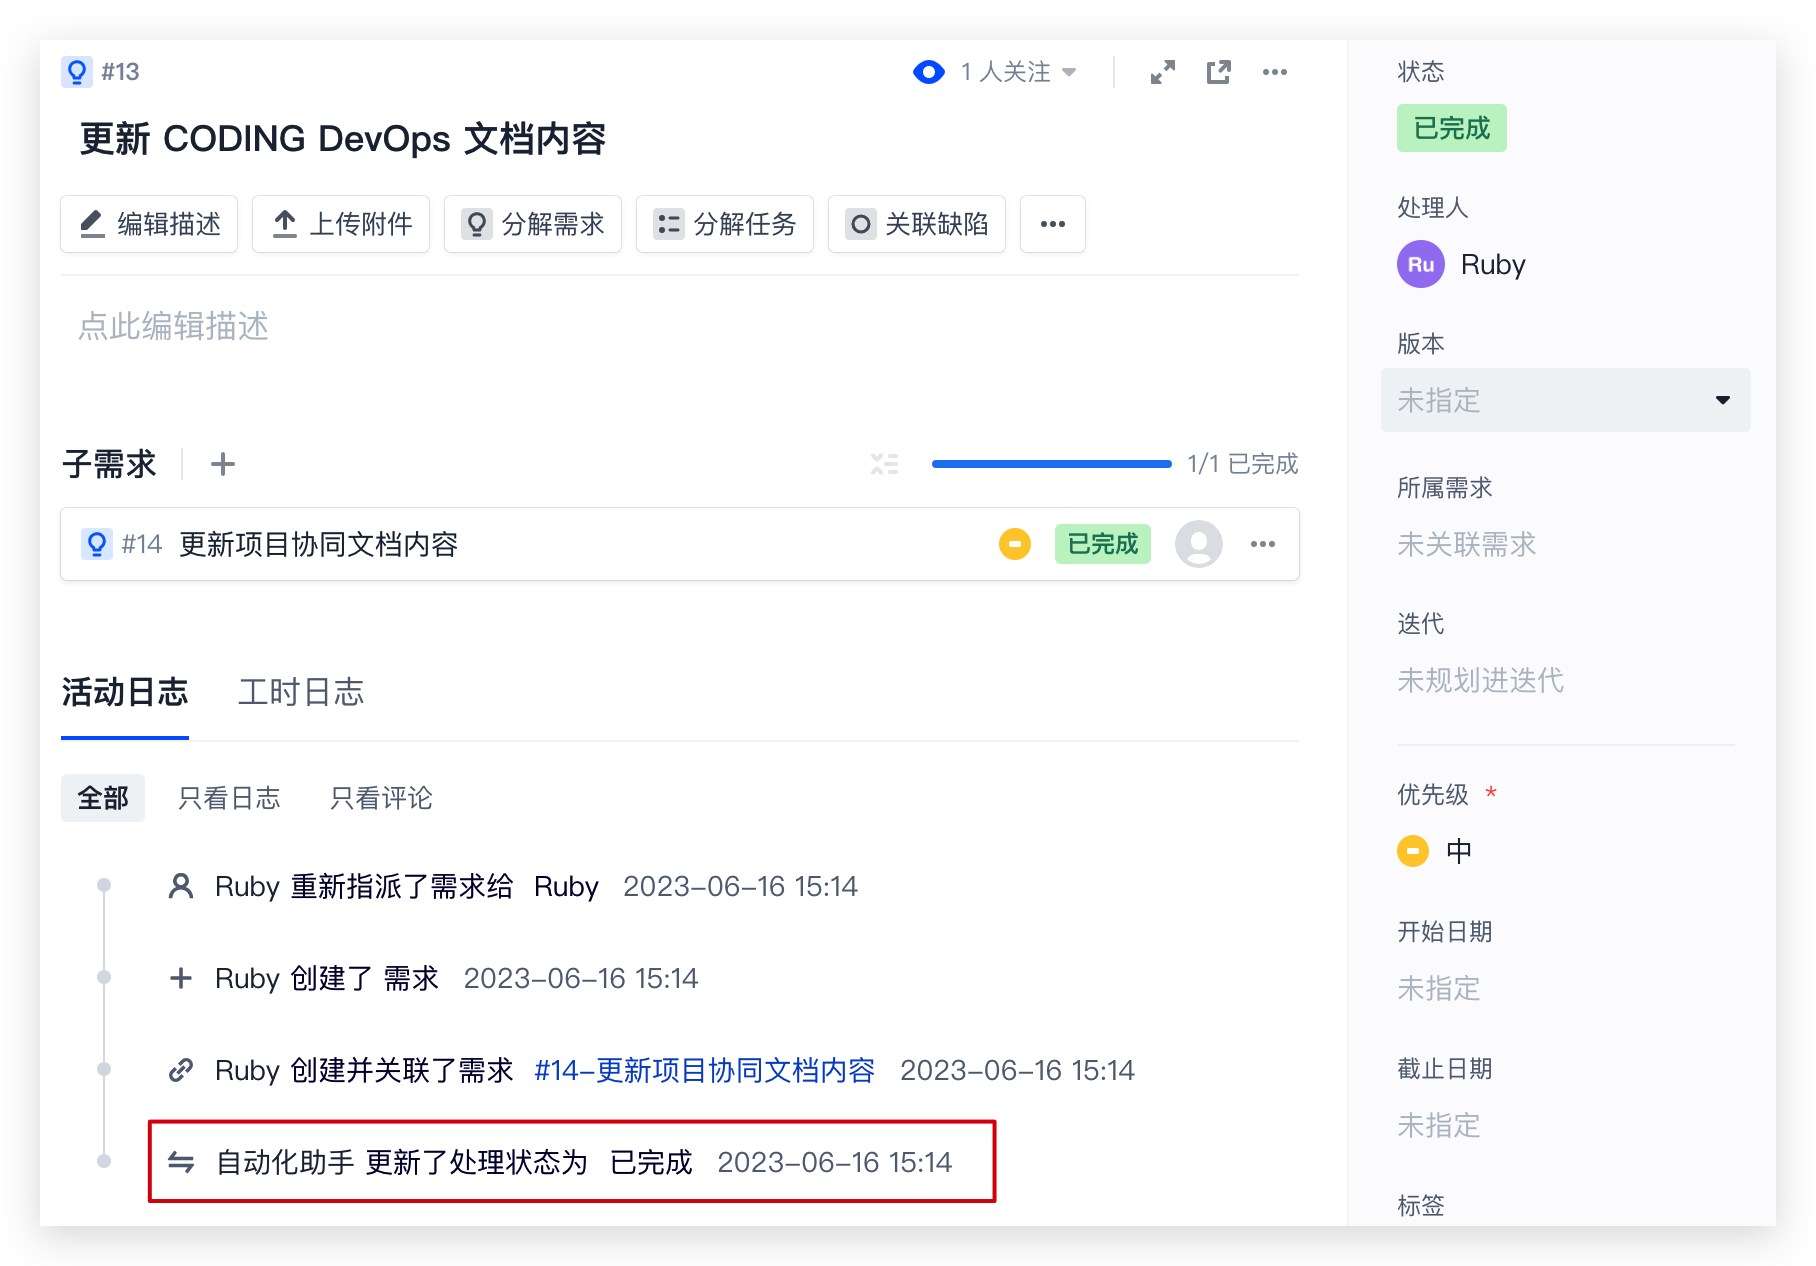Select the 只看日志 filter
Viewport: 1816px width, 1266px height.
click(229, 798)
